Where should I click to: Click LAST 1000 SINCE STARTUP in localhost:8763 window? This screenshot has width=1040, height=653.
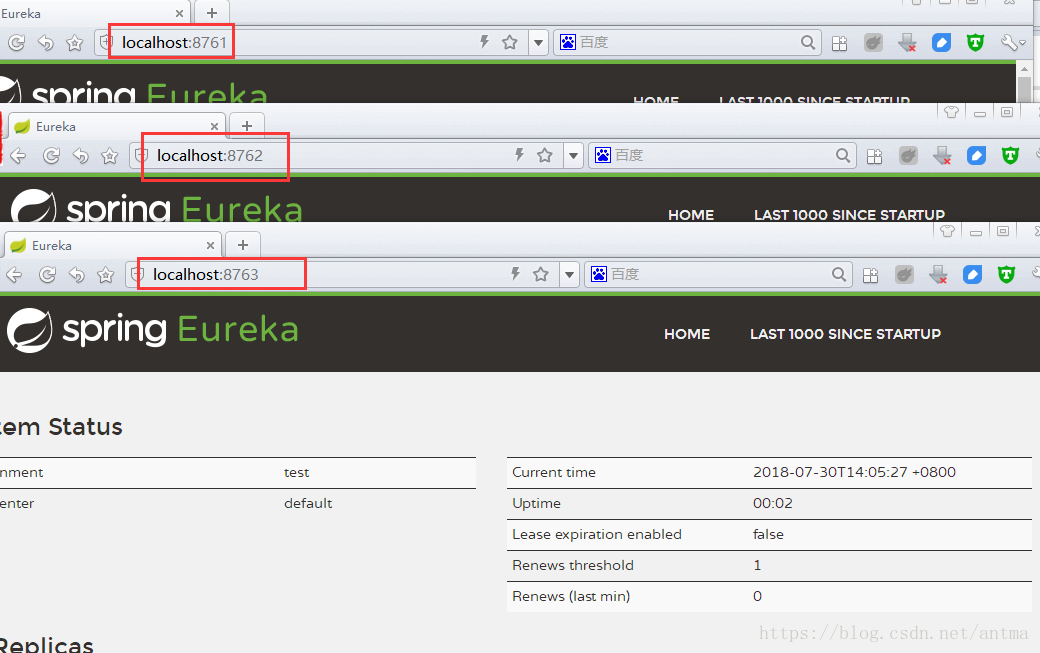846,334
